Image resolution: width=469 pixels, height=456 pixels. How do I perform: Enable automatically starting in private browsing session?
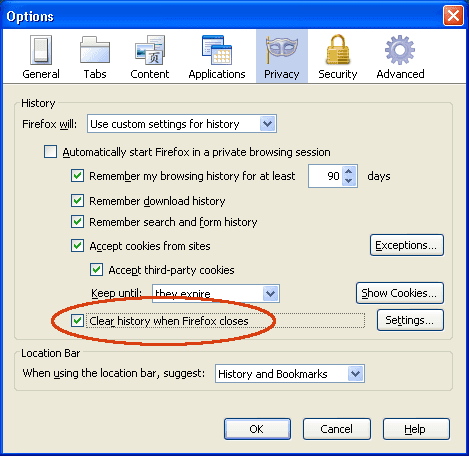(x=50, y=152)
